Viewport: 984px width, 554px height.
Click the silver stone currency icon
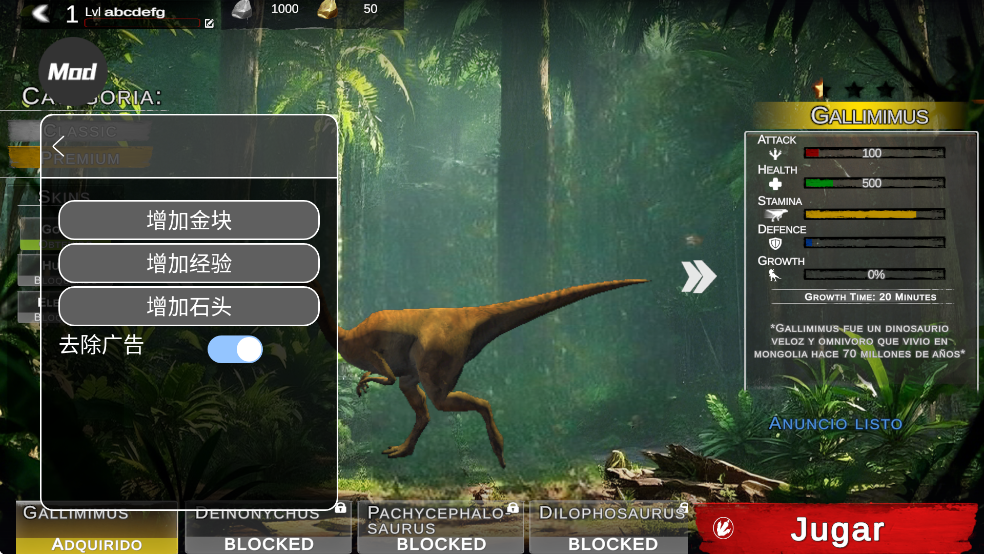tap(242, 10)
